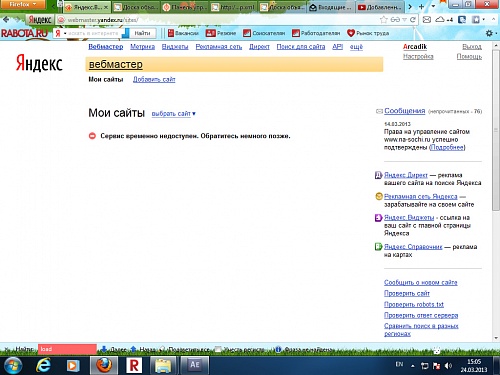Expand the ещё services menu
The image size is (500, 375).
click(x=356, y=47)
